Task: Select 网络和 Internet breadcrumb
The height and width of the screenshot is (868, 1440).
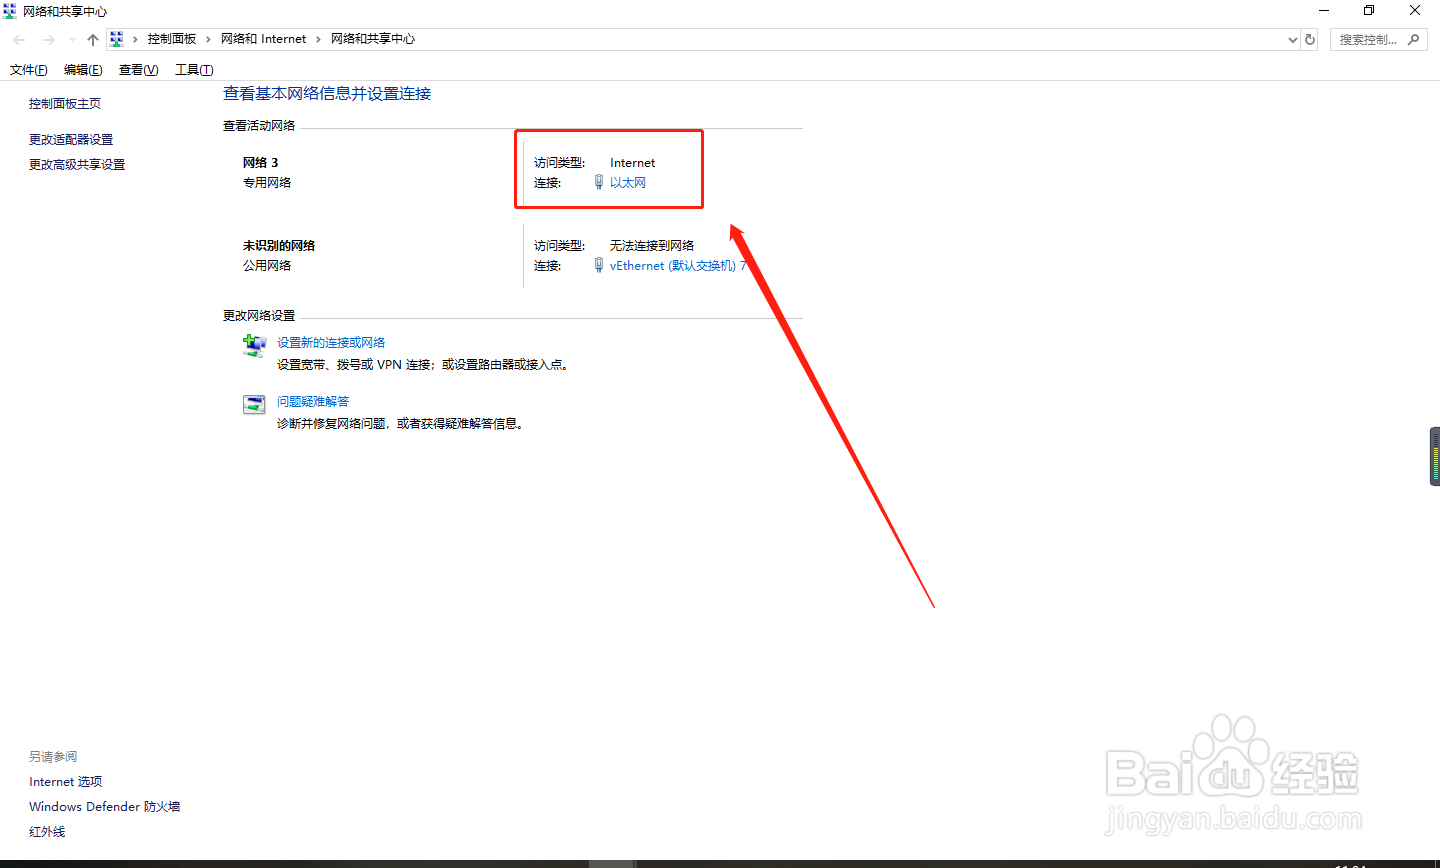Action: [x=264, y=39]
